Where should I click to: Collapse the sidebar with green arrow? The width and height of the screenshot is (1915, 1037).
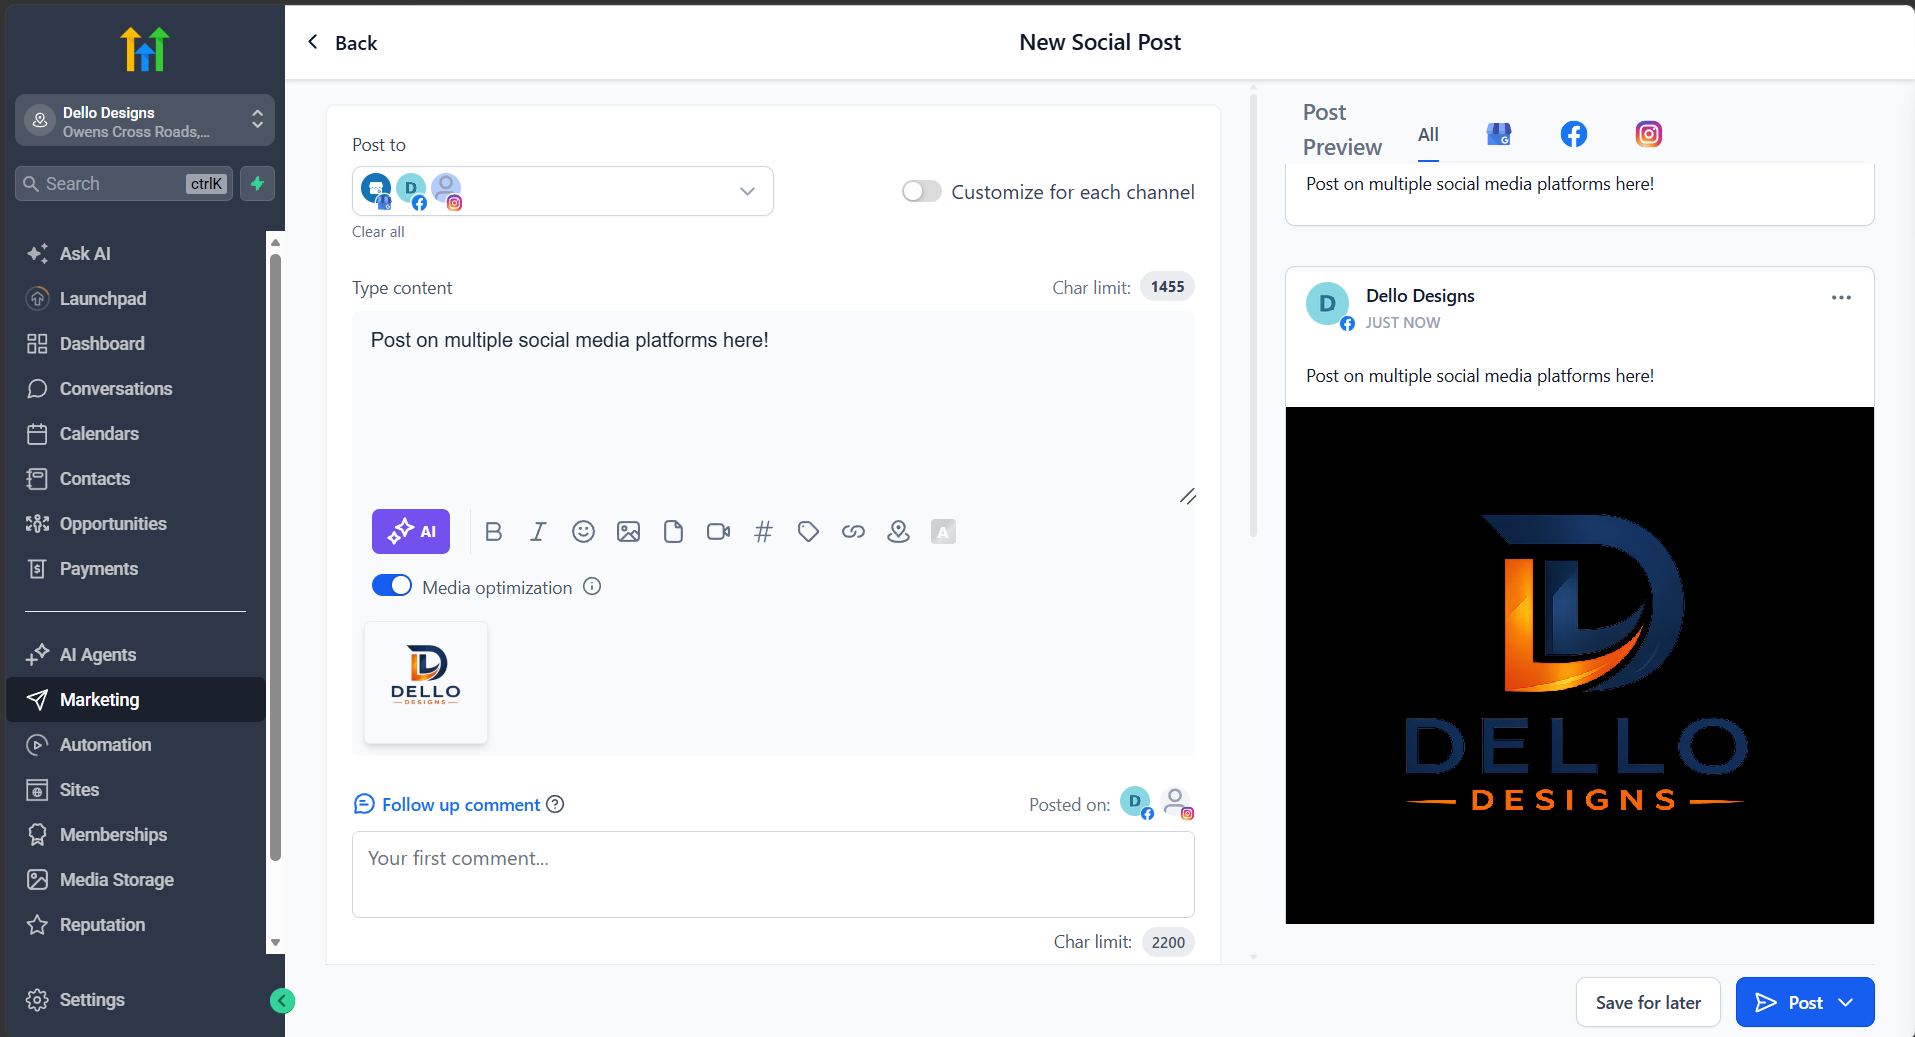pos(282,1000)
